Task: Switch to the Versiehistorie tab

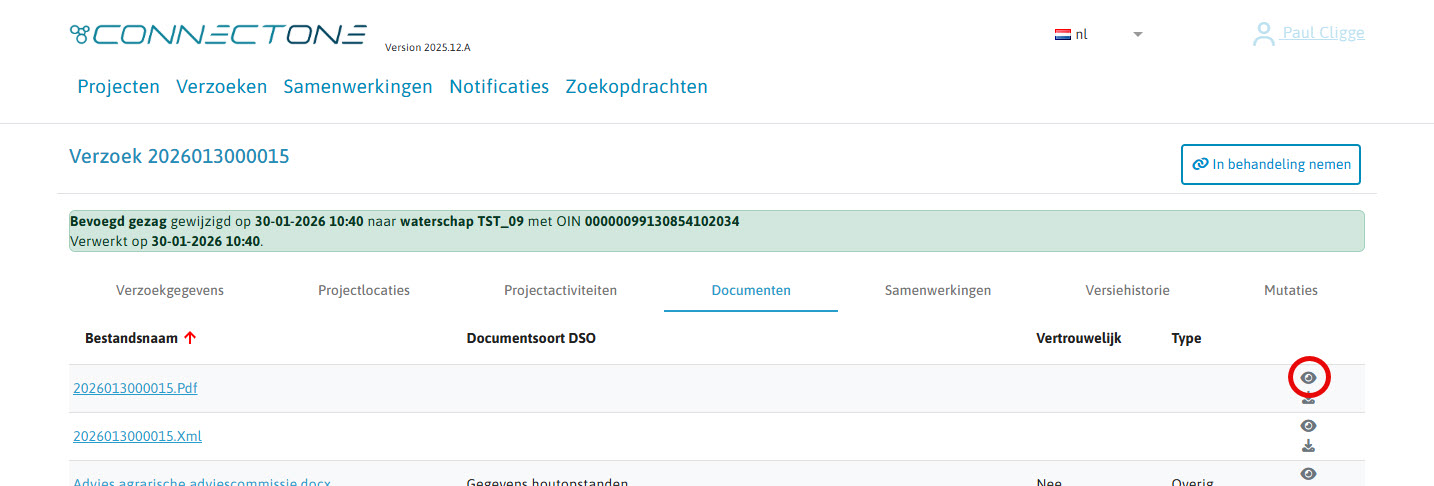Action: 1128,291
